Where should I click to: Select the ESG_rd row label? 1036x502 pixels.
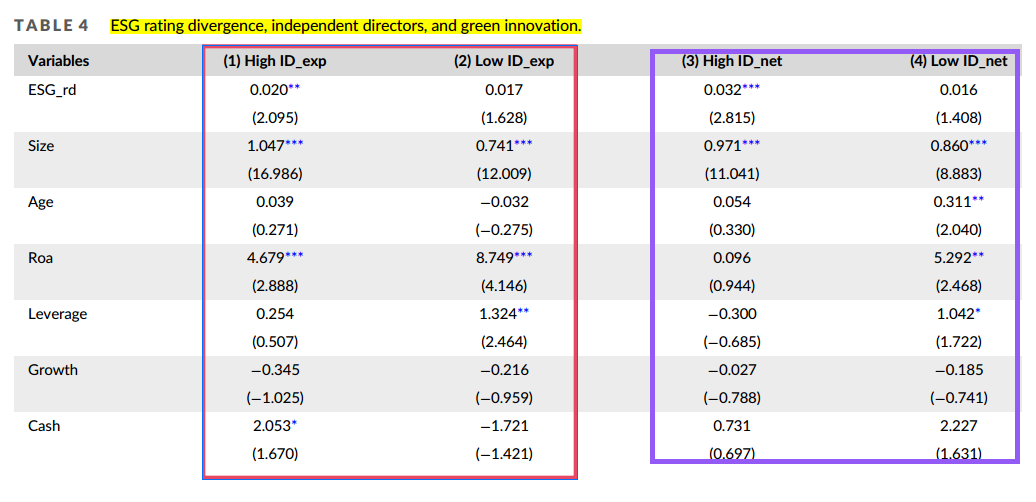(x=52, y=90)
